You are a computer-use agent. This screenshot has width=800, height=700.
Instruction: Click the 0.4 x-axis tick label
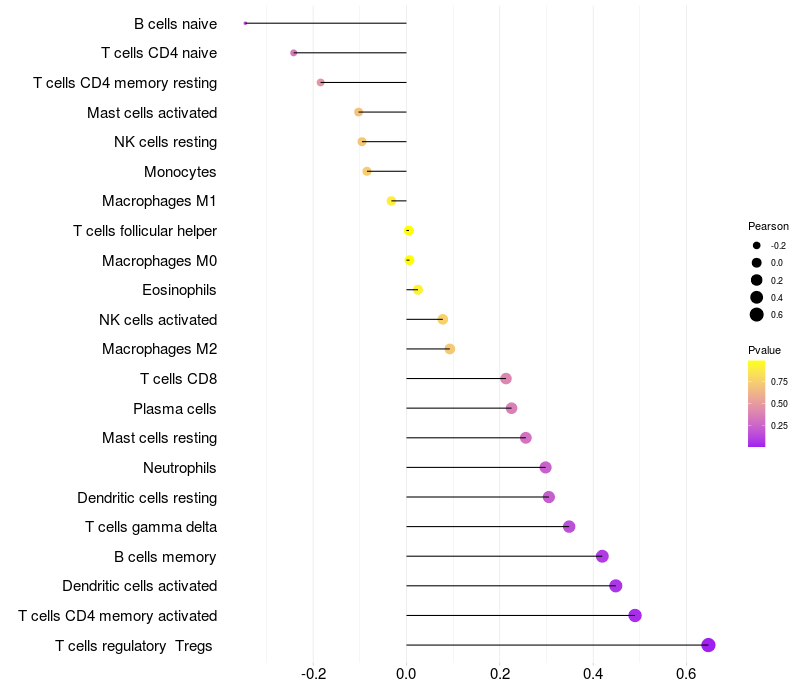593,674
